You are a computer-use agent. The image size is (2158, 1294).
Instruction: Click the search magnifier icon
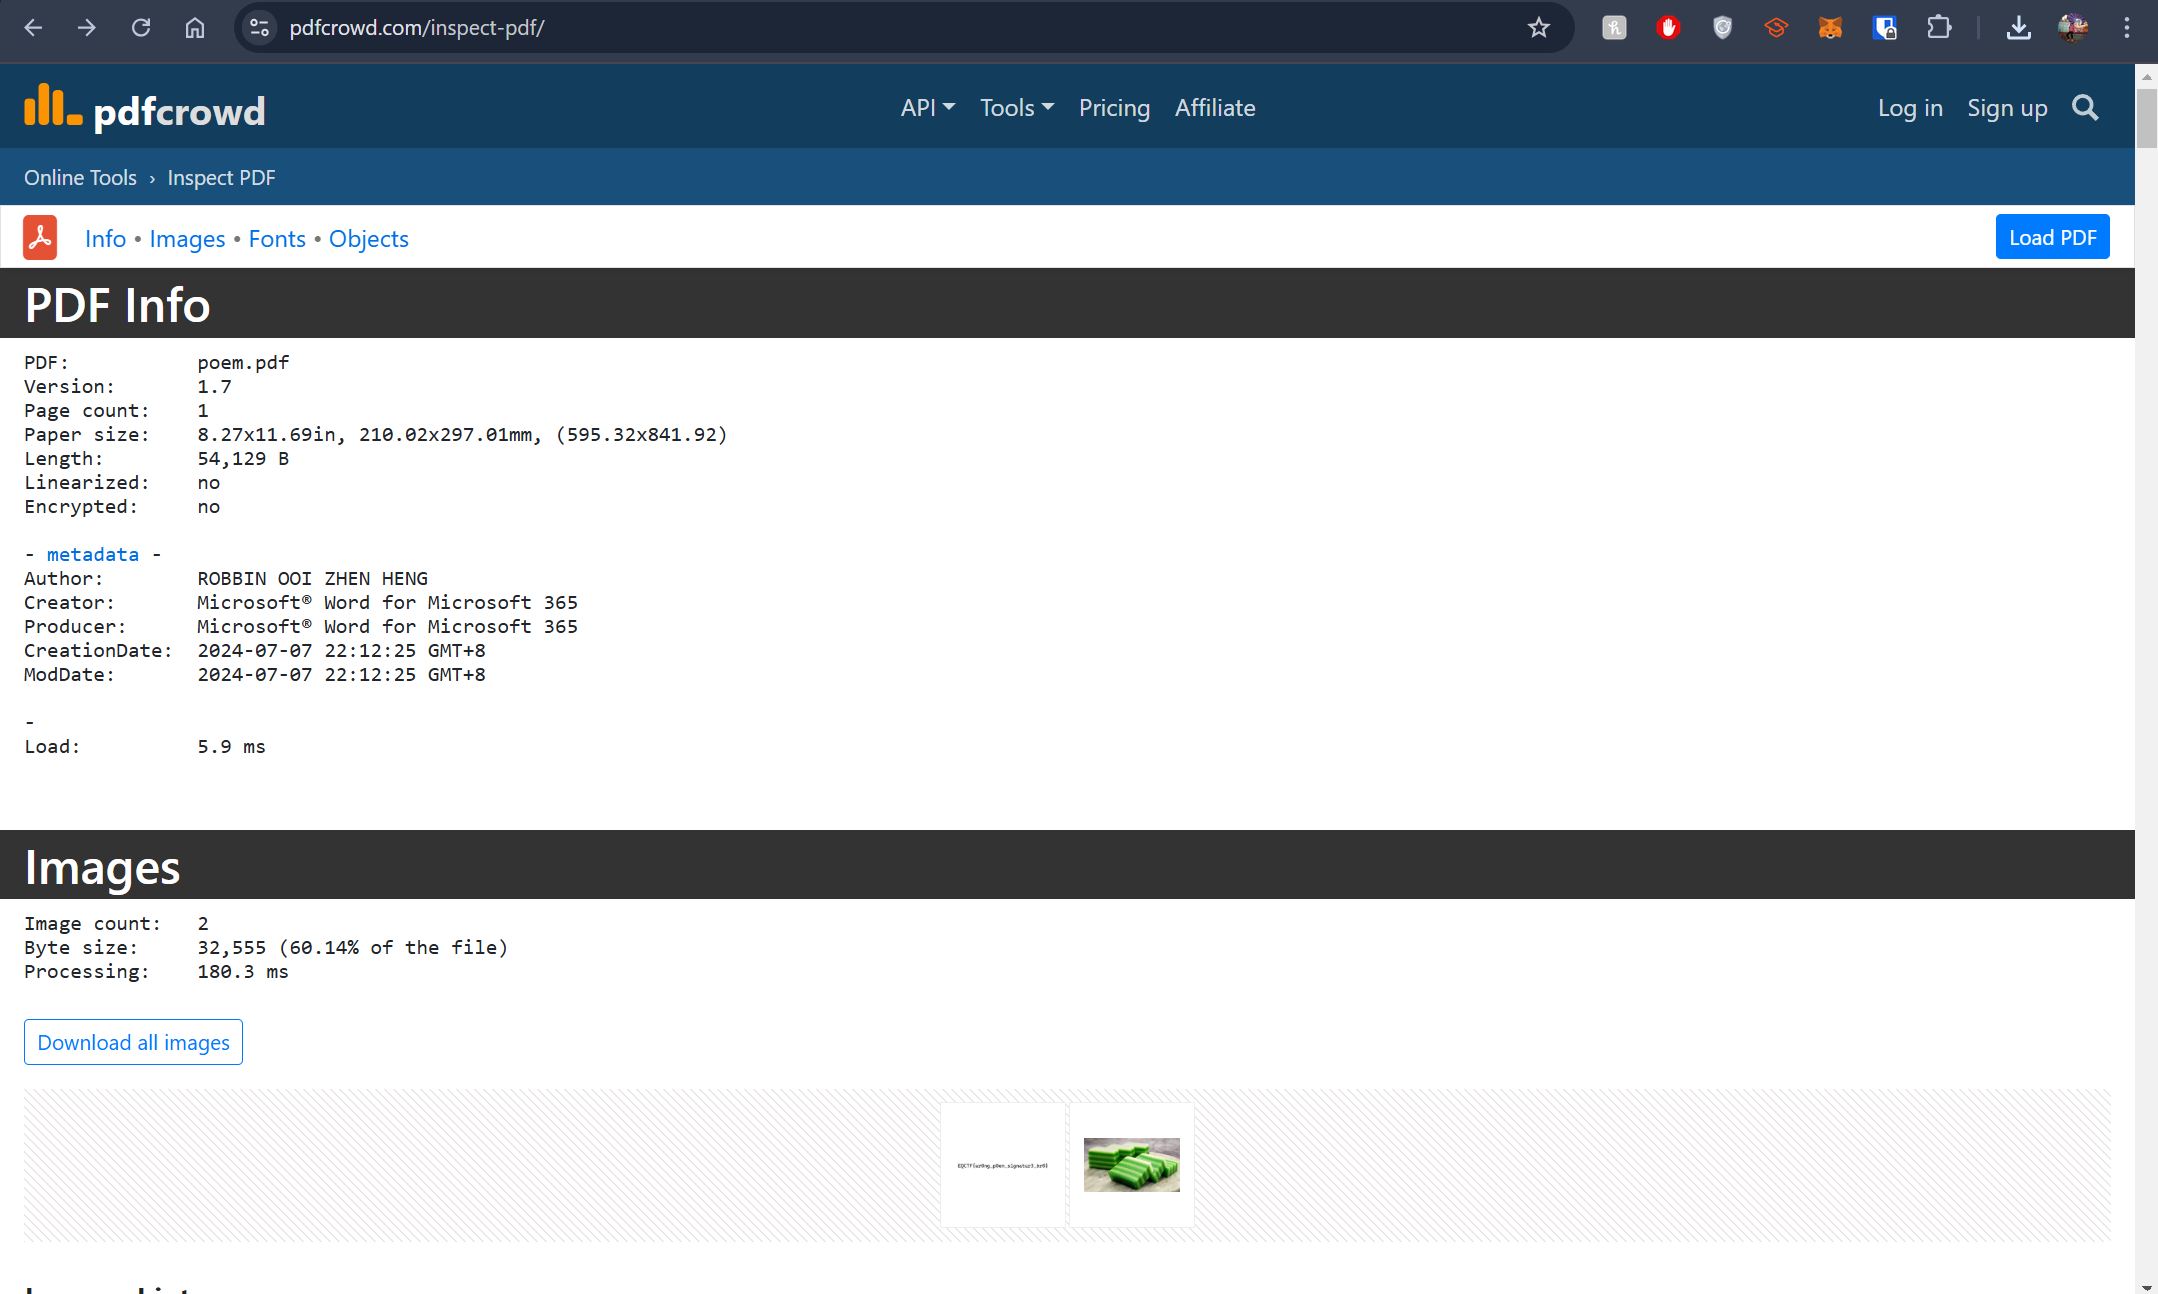tap(2084, 108)
